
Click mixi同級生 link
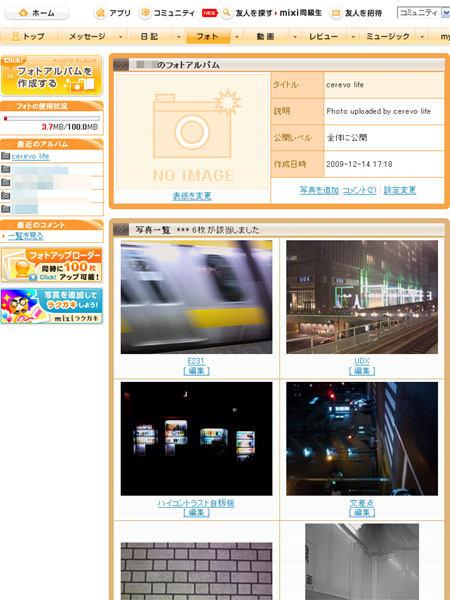coord(300,13)
